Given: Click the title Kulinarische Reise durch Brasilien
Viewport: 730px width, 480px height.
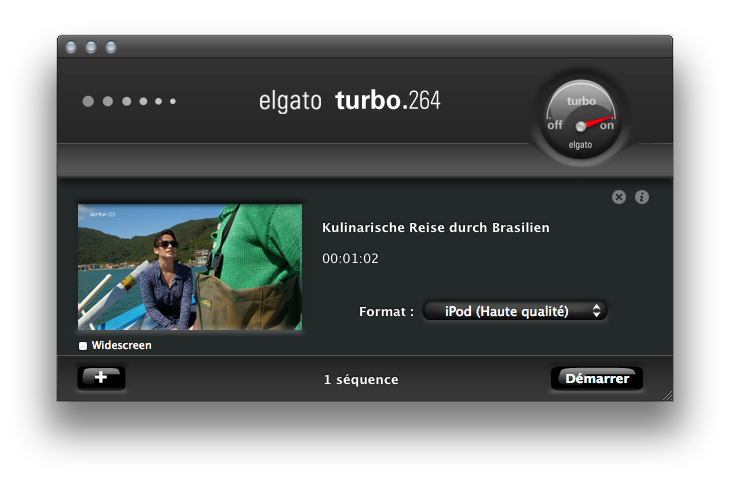Looking at the screenshot, I should [x=436, y=228].
